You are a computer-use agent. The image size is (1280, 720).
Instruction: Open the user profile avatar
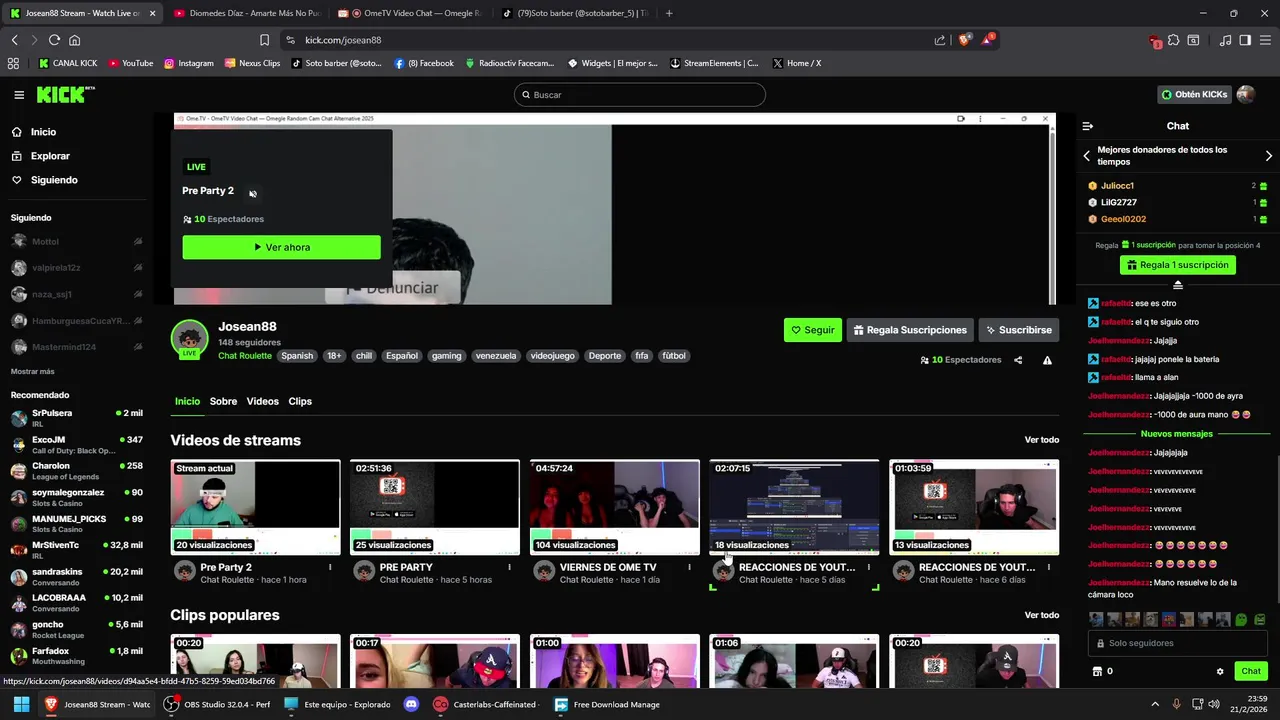1245,94
